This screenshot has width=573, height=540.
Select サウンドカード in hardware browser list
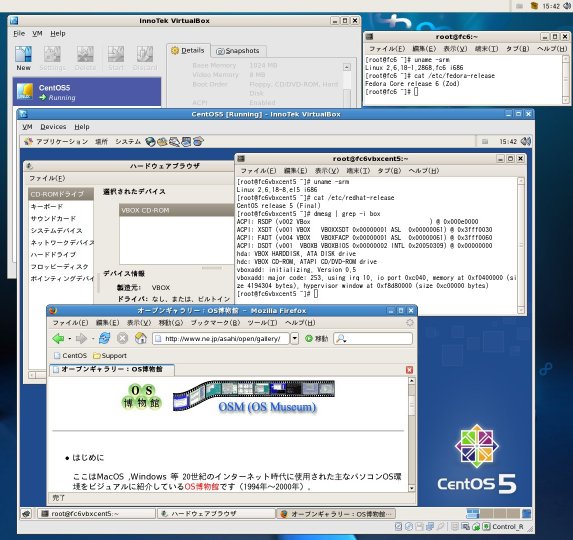53,218
